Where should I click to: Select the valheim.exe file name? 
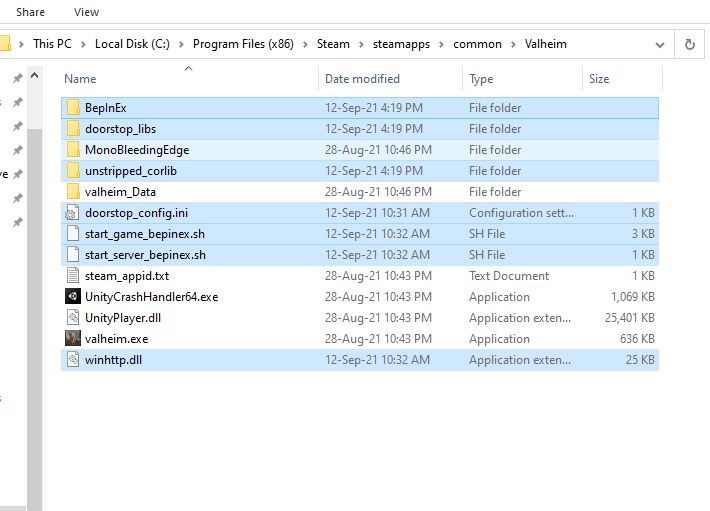click(x=116, y=339)
